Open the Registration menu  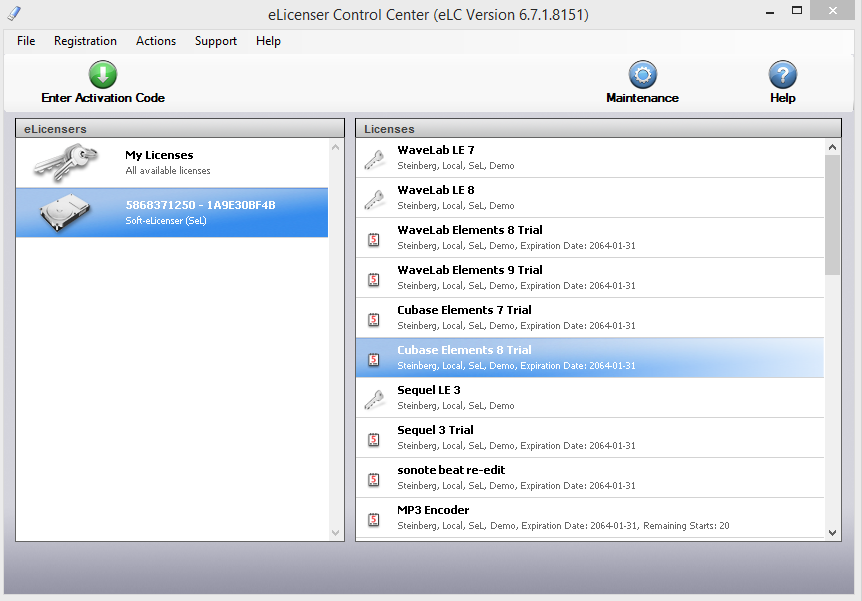coord(85,41)
